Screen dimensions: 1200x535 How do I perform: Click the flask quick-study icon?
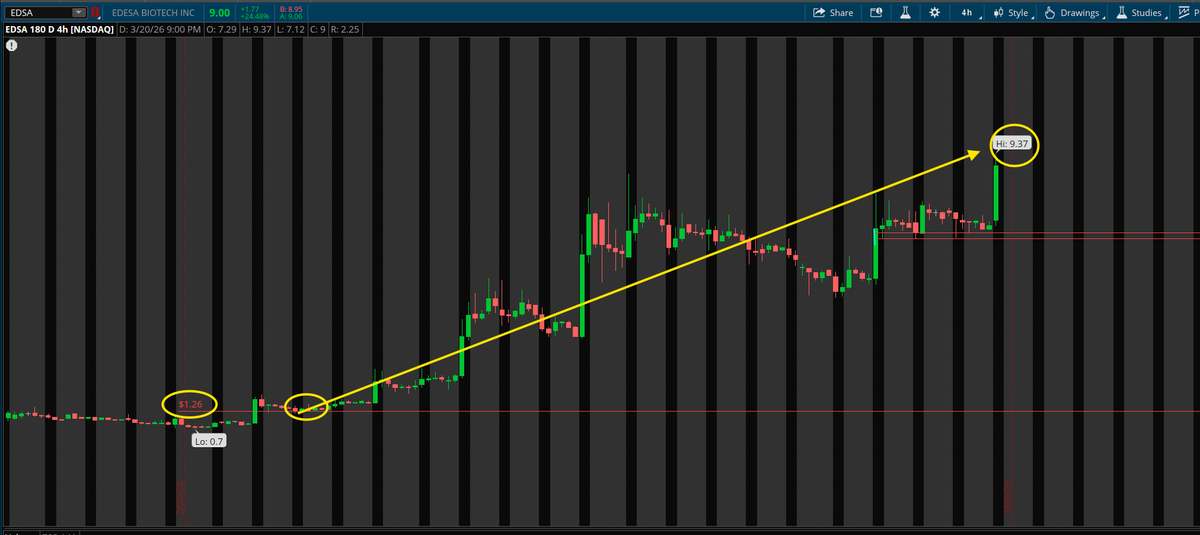[904, 13]
